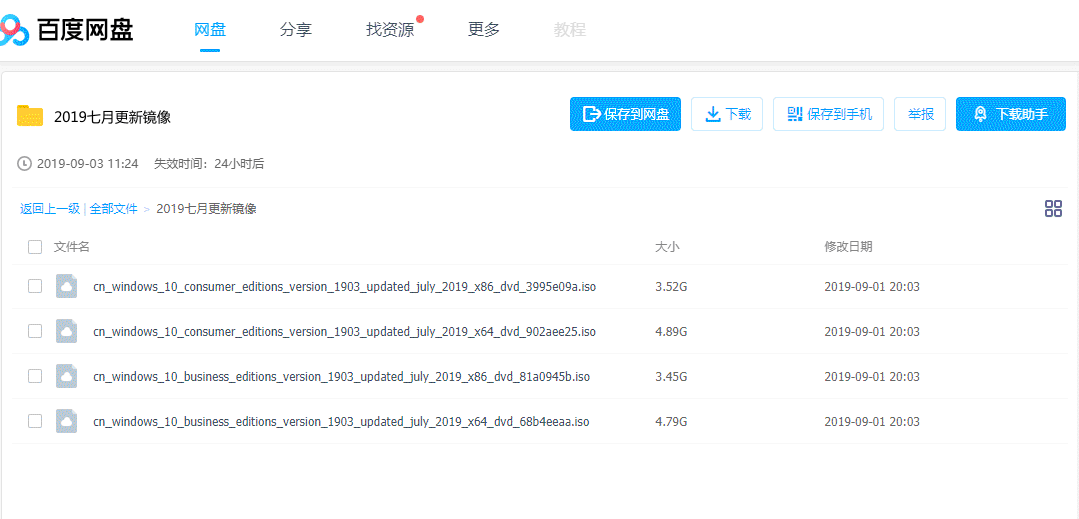Open cn_windows_10_consumer x86_dvd_3995e09a.iso file name

(345, 287)
